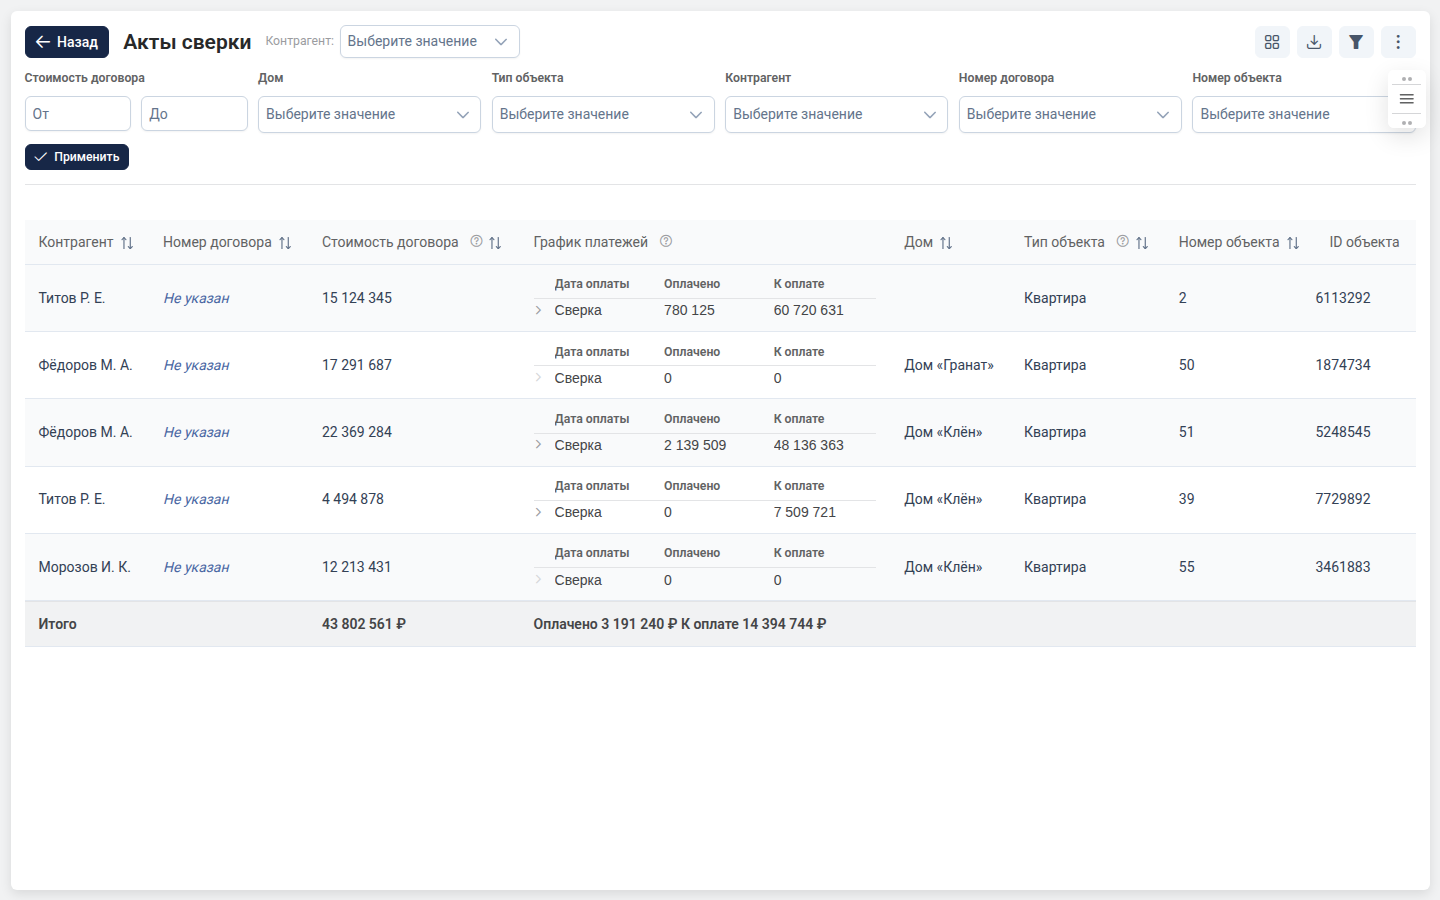Click the Применить apply button
The width and height of the screenshot is (1440, 900).
pos(77,157)
